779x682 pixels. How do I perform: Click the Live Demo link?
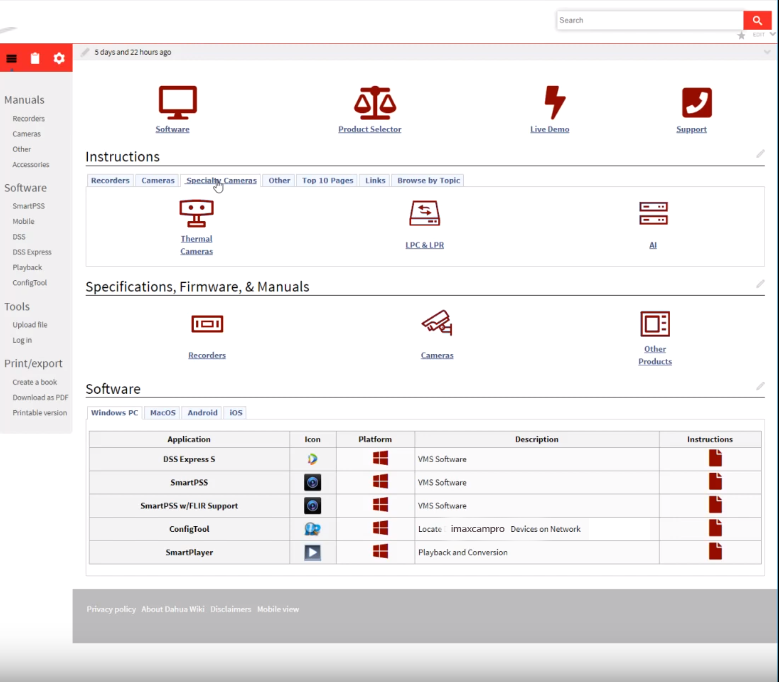pyautogui.click(x=549, y=129)
